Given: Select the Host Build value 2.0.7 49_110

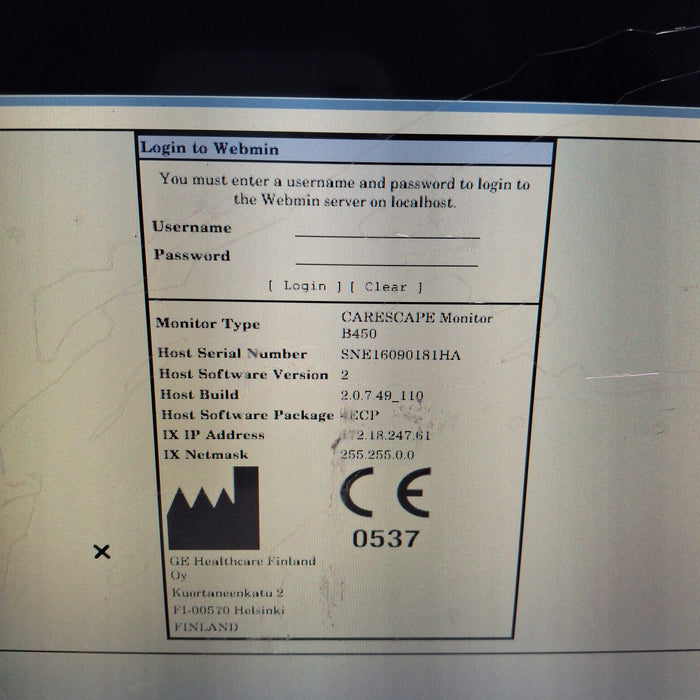Looking at the screenshot, I should (x=382, y=395).
